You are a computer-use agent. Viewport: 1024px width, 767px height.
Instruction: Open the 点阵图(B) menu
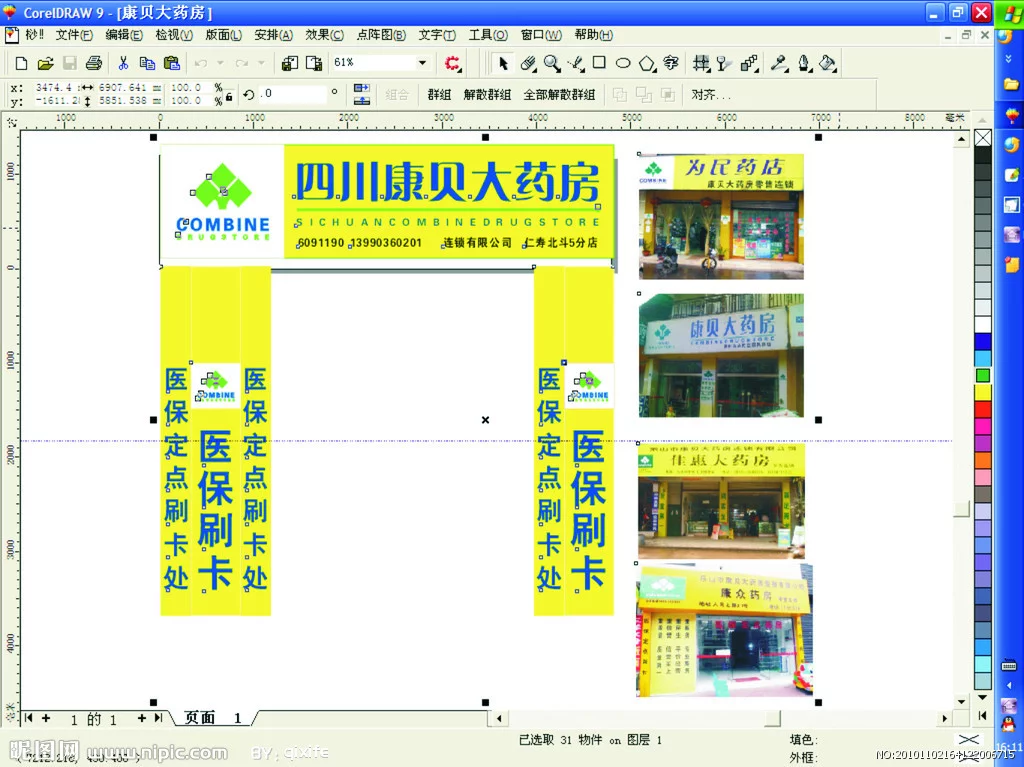pyautogui.click(x=381, y=35)
